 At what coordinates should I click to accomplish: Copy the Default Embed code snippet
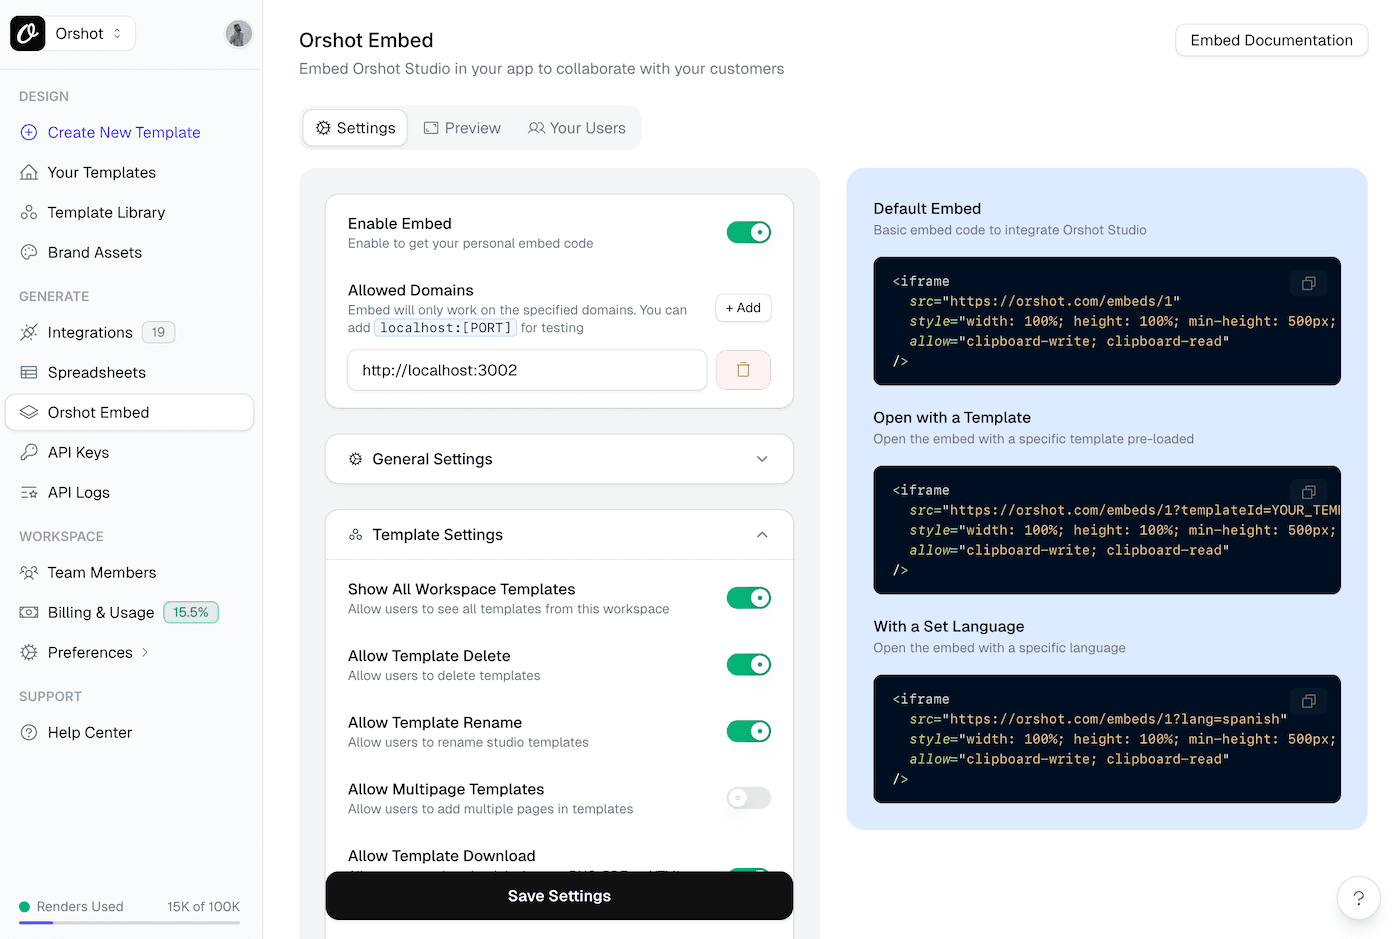[1308, 283]
